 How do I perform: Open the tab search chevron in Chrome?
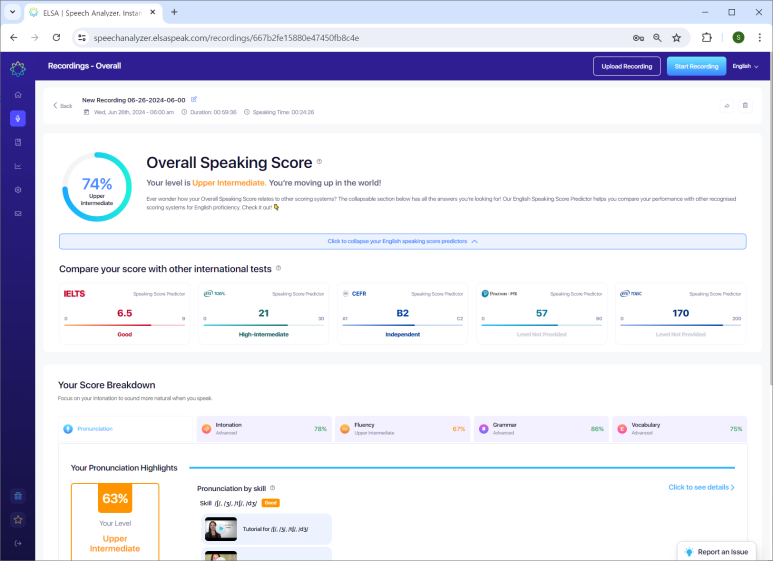pyautogui.click(x=13, y=12)
